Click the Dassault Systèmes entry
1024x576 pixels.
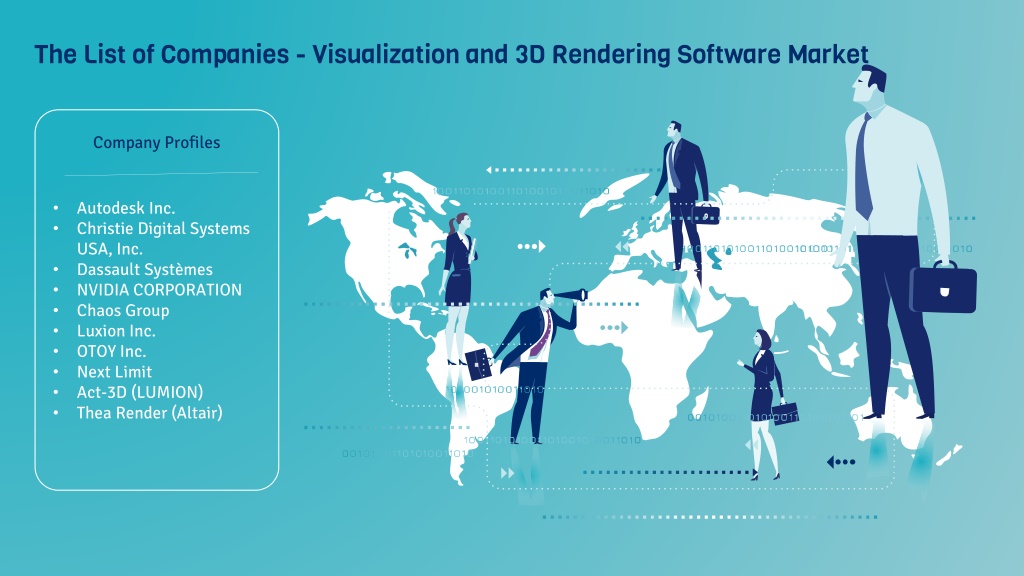(144, 270)
